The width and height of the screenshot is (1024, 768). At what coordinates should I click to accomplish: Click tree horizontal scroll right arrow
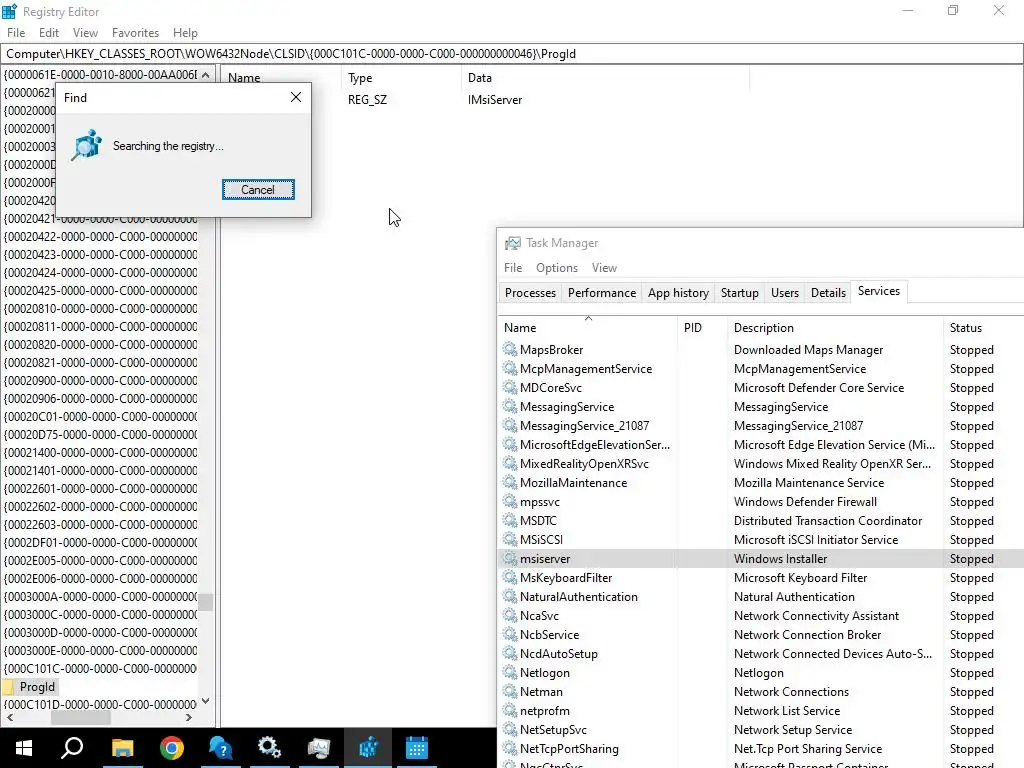tap(189, 718)
